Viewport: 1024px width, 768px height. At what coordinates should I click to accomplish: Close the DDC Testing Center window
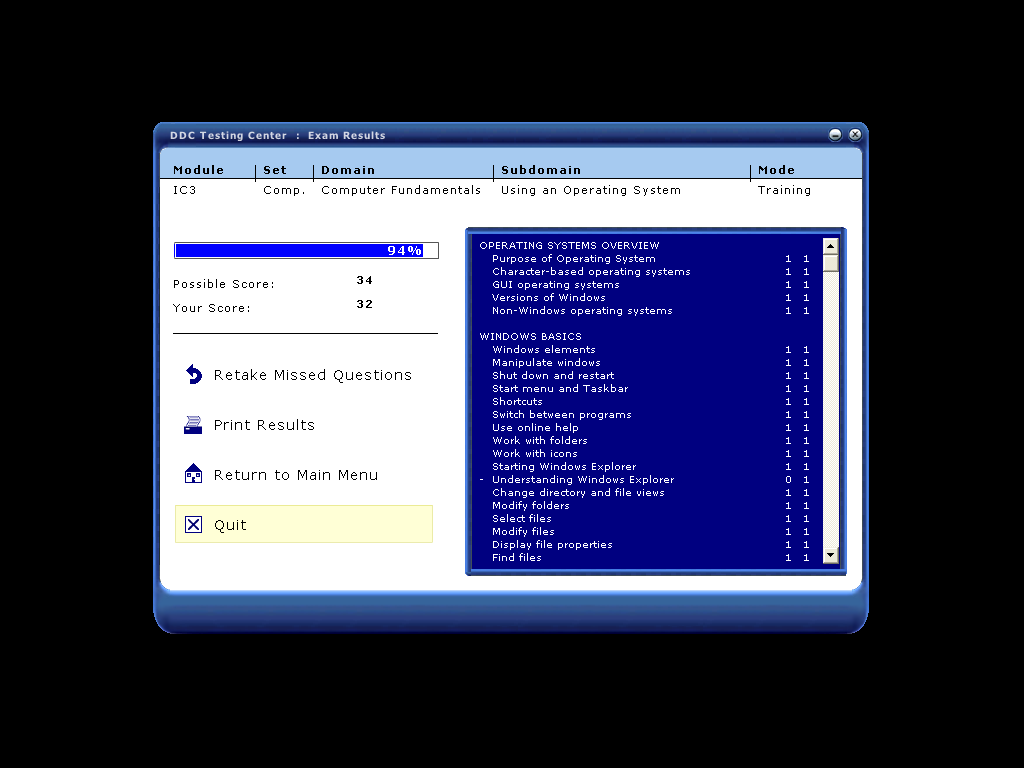[x=855, y=135]
